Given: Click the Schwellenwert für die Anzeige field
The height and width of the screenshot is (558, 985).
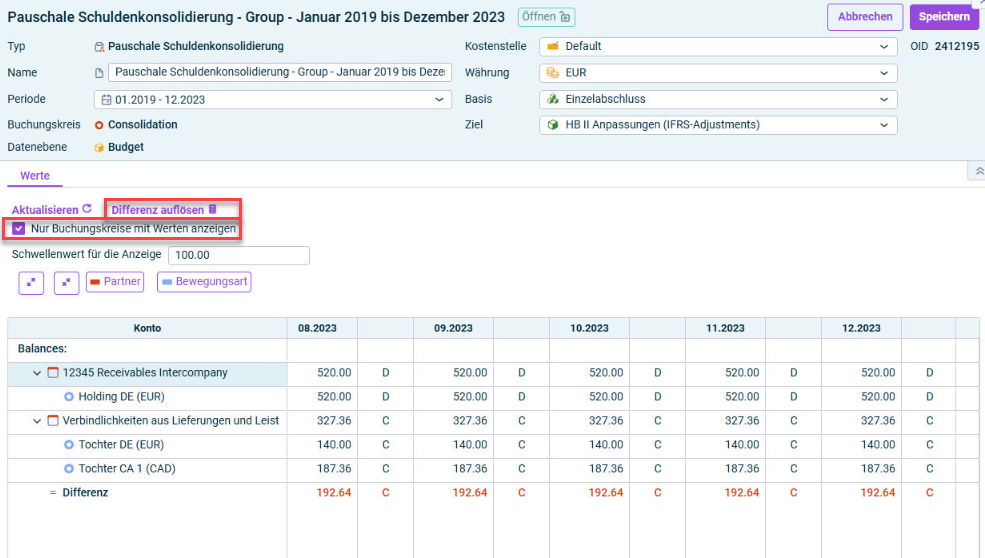Looking at the screenshot, I should (238, 256).
